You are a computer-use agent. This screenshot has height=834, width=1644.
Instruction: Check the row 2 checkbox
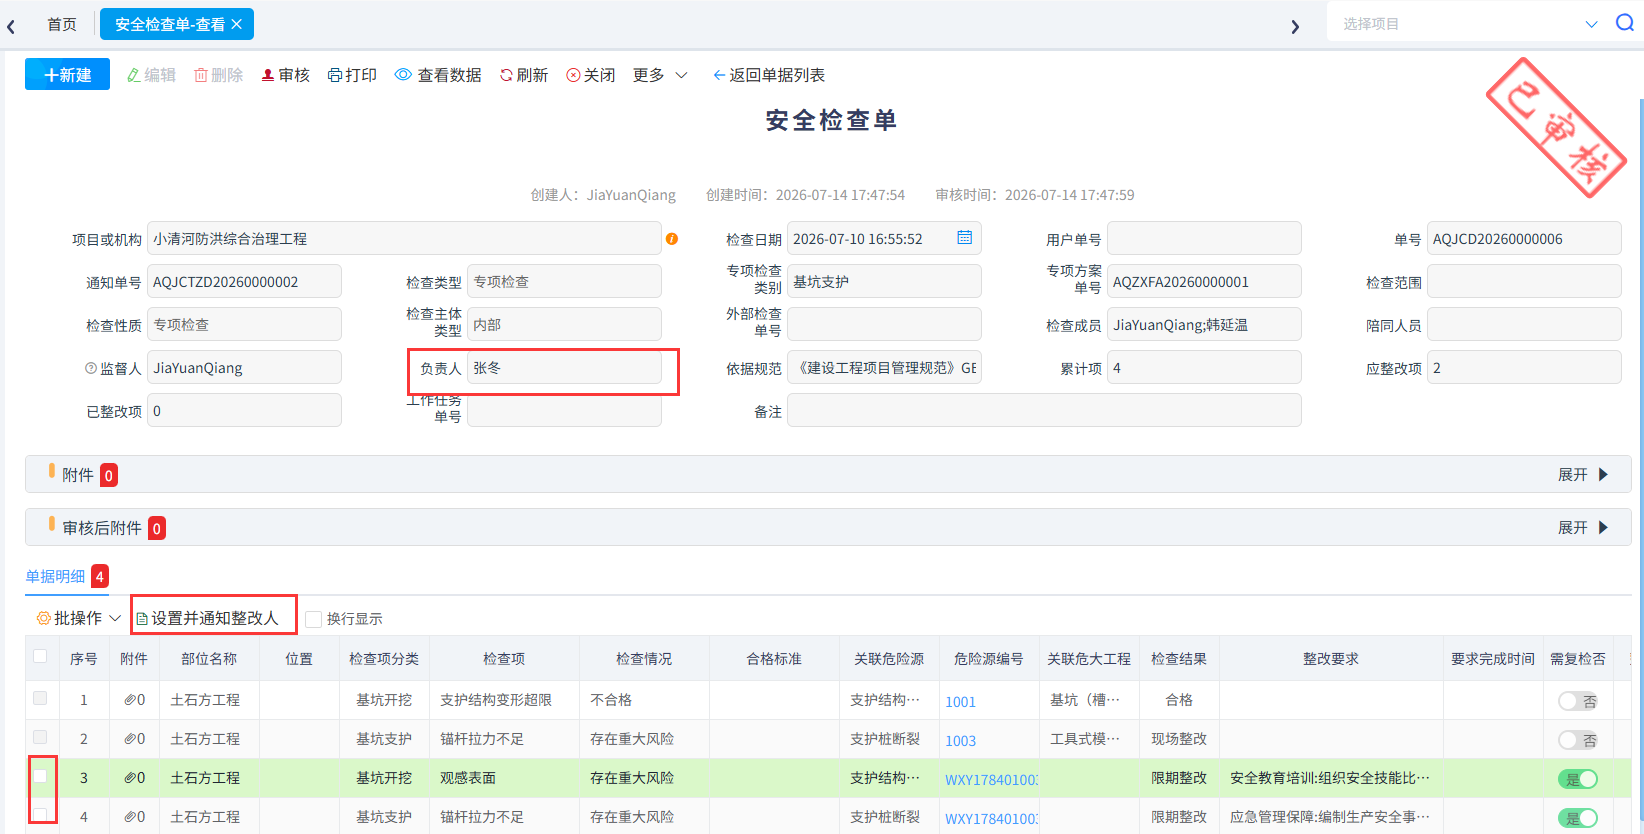click(x=40, y=737)
